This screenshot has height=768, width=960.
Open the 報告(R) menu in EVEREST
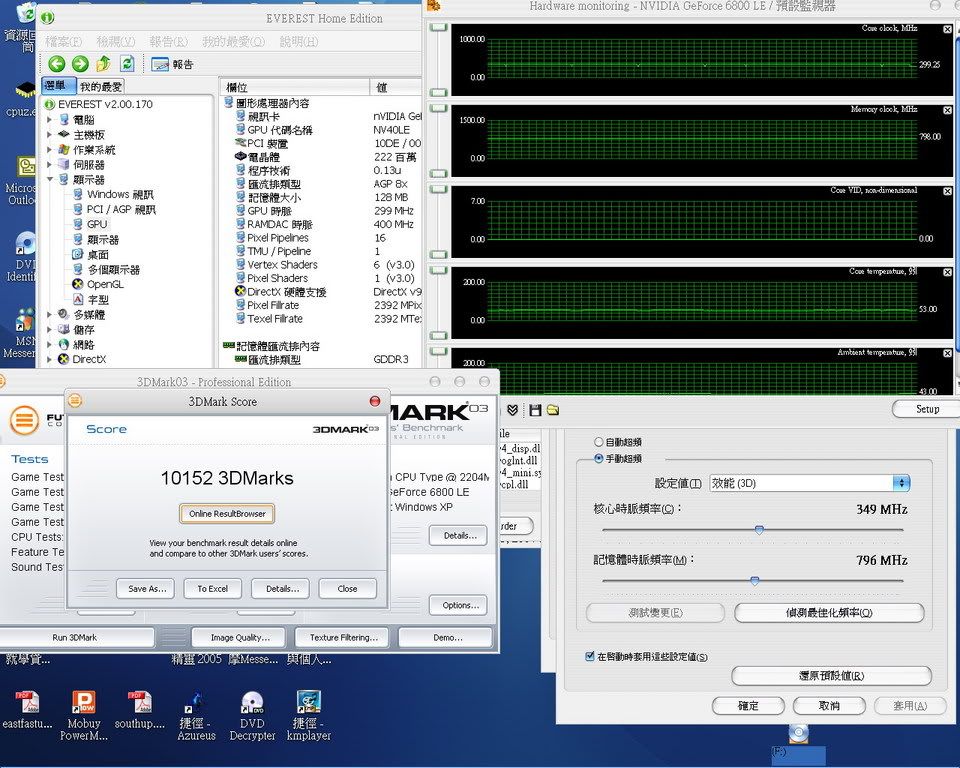(x=168, y=42)
